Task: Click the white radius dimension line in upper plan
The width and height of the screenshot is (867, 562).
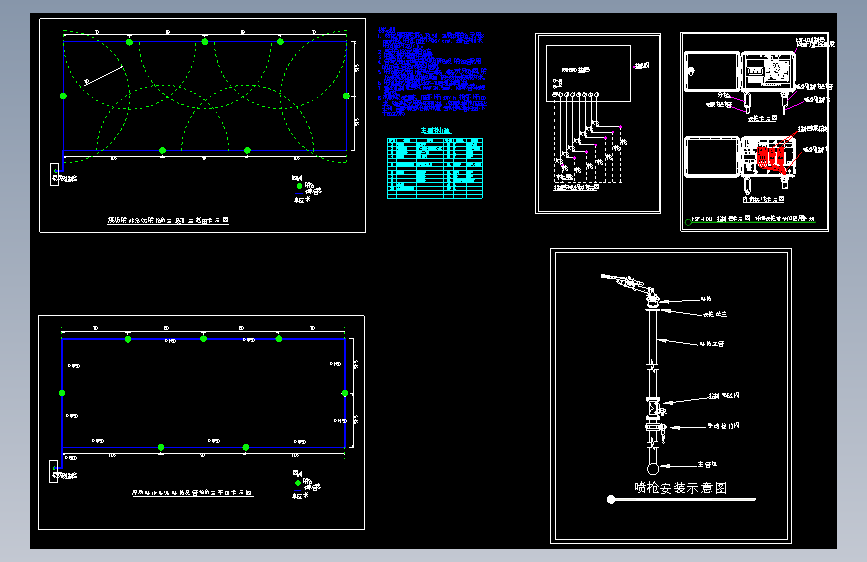Action: (103, 76)
